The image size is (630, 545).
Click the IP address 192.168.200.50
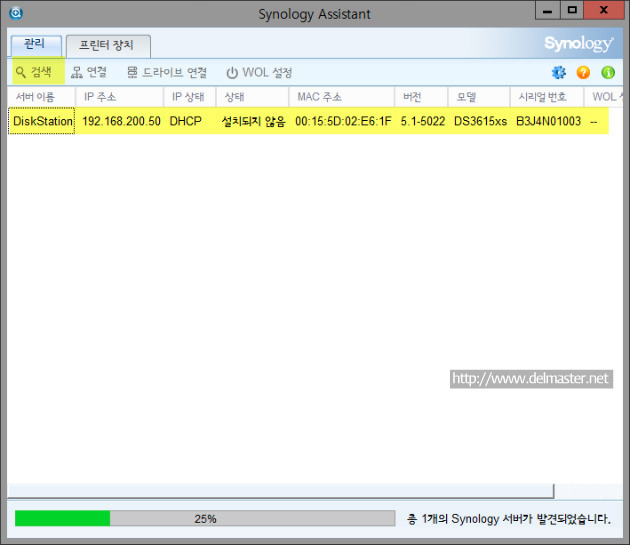pos(121,121)
